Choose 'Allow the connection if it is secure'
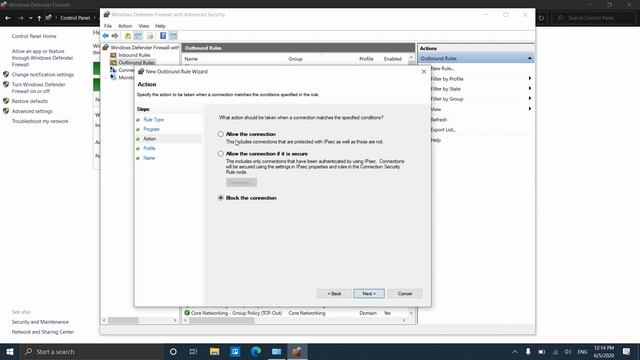 [x=221, y=153]
